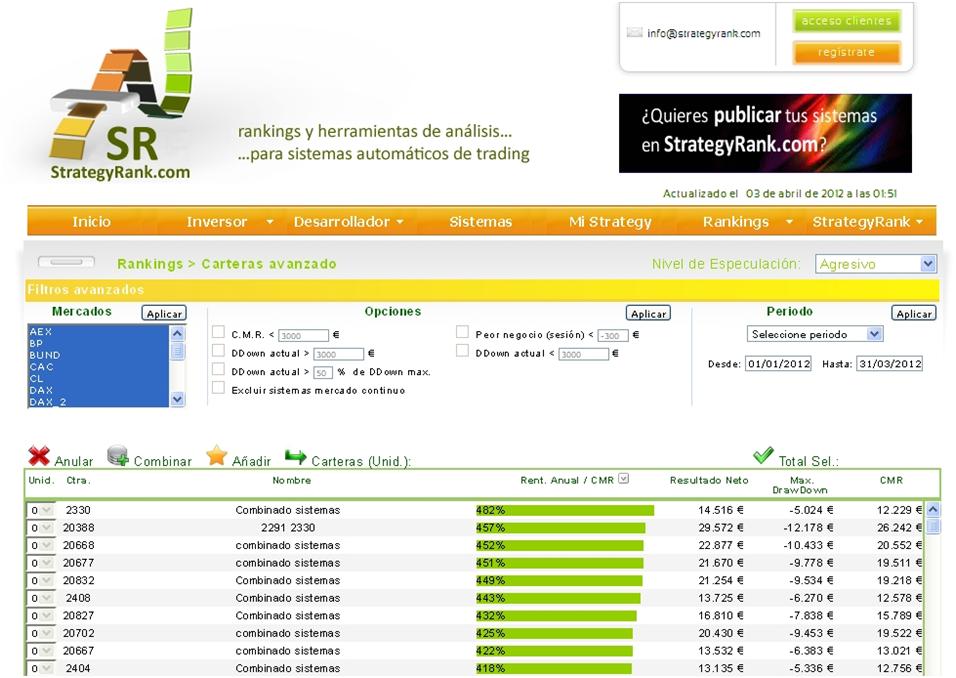
Task: Expand the Rankings menu arrow
Action: [789, 222]
